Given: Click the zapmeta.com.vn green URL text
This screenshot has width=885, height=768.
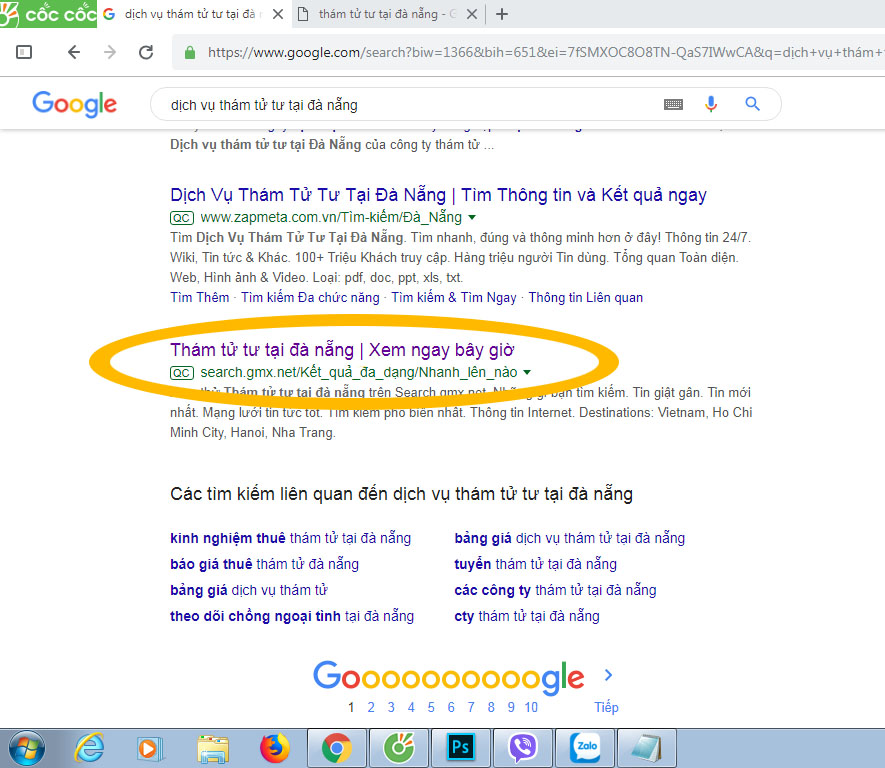Looking at the screenshot, I should pyautogui.click(x=331, y=217).
